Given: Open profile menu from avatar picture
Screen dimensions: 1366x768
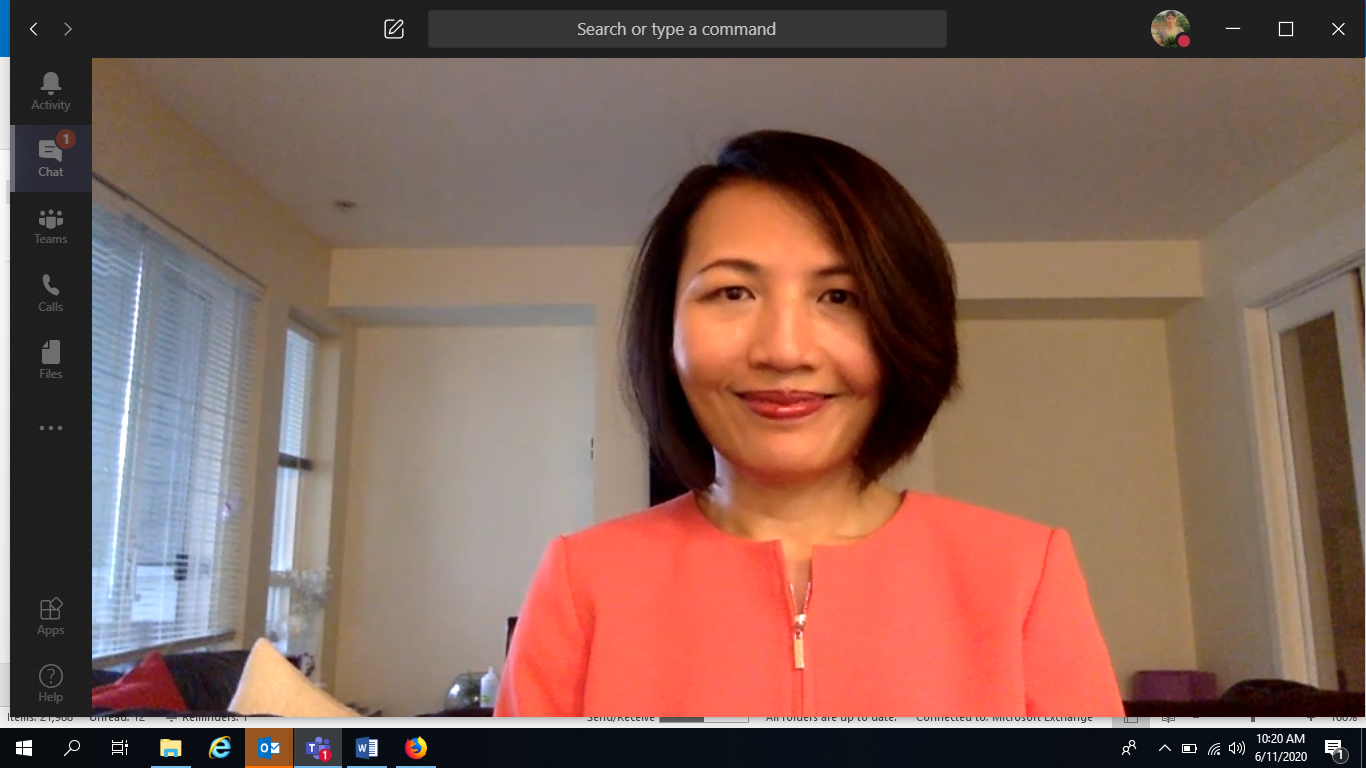Looking at the screenshot, I should click(x=1169, y=29).
